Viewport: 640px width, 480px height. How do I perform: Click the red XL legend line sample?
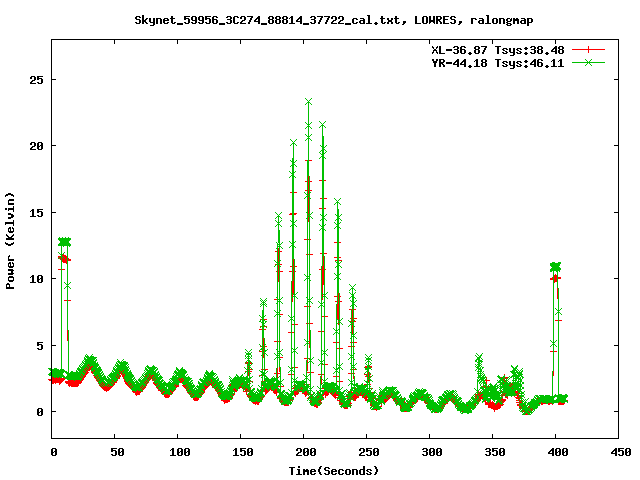click(588, 50)
